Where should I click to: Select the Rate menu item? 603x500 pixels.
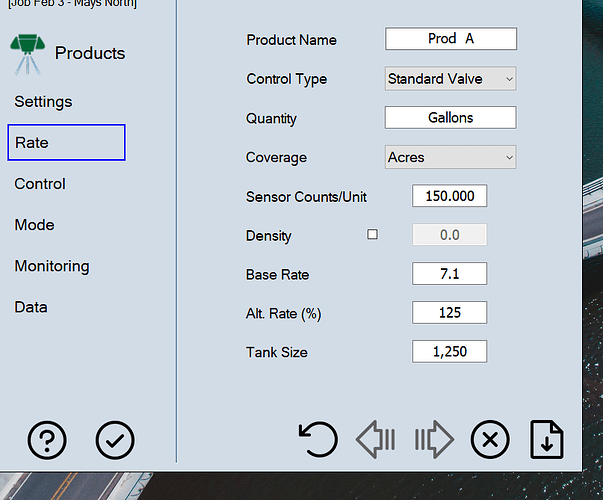66,143
